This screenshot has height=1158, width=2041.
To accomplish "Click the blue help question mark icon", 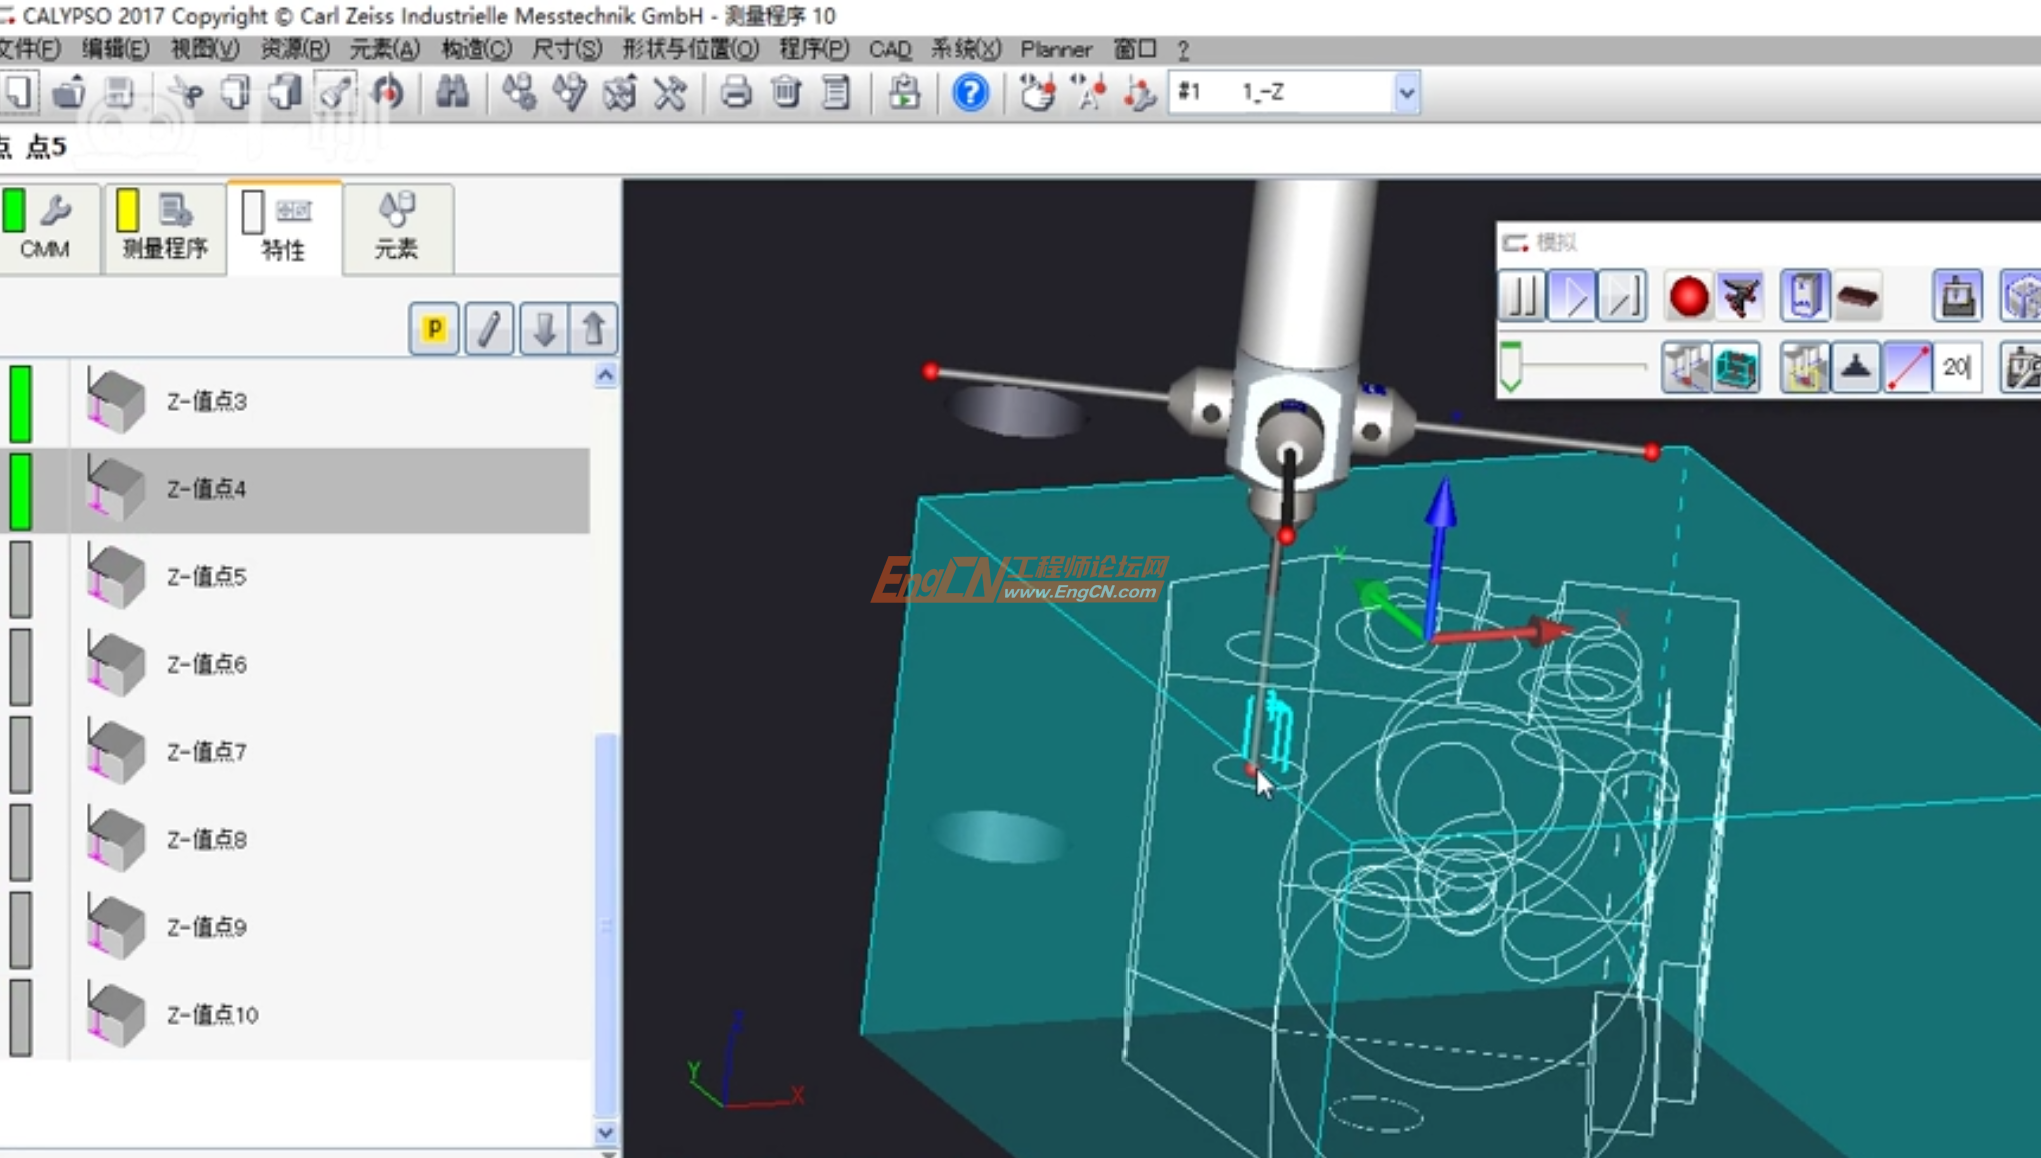I will pyautogui.click(x=969, y=93).
